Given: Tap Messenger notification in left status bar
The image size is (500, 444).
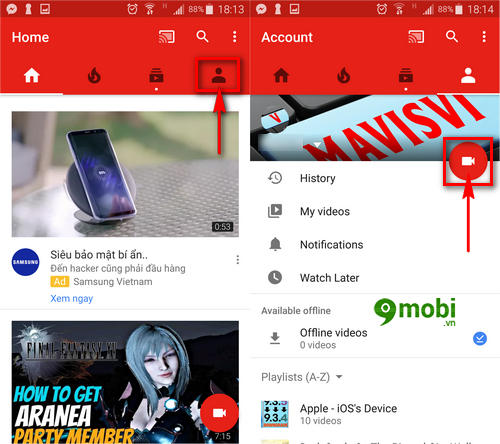Looking at the screenshot, I should pos(12,9).
